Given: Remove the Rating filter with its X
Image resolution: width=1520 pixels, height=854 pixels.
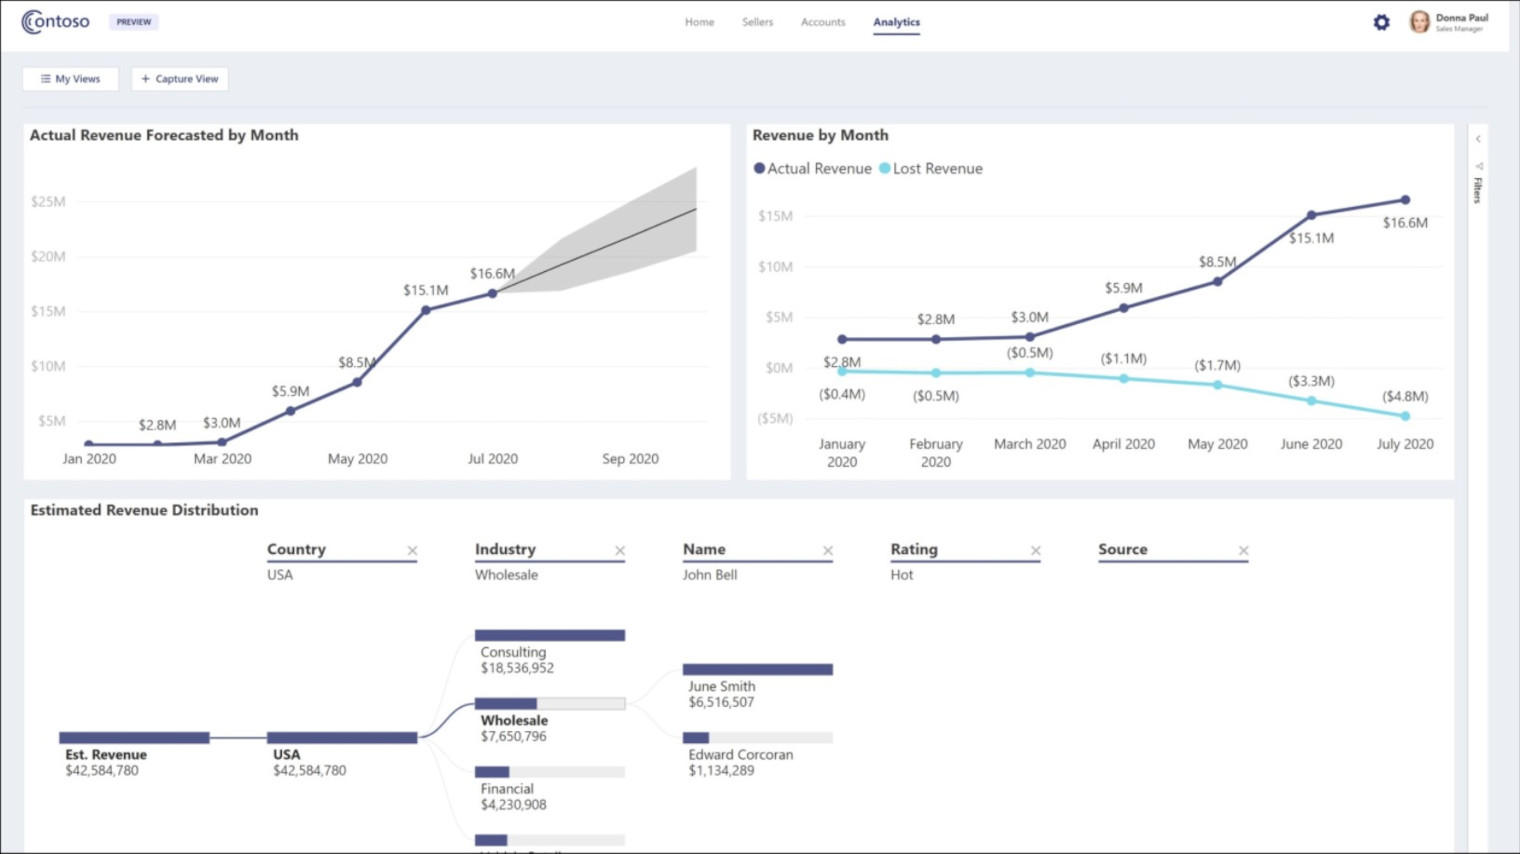Looking at the screenshot, I should (x=1036, y=550).
